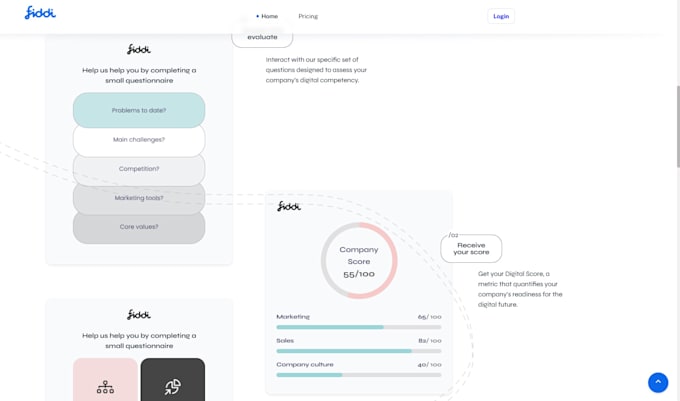Click the organization chart icon on pink tile
Screen dimensions: 680x401
pyautogui.click(x=105, y=387)
